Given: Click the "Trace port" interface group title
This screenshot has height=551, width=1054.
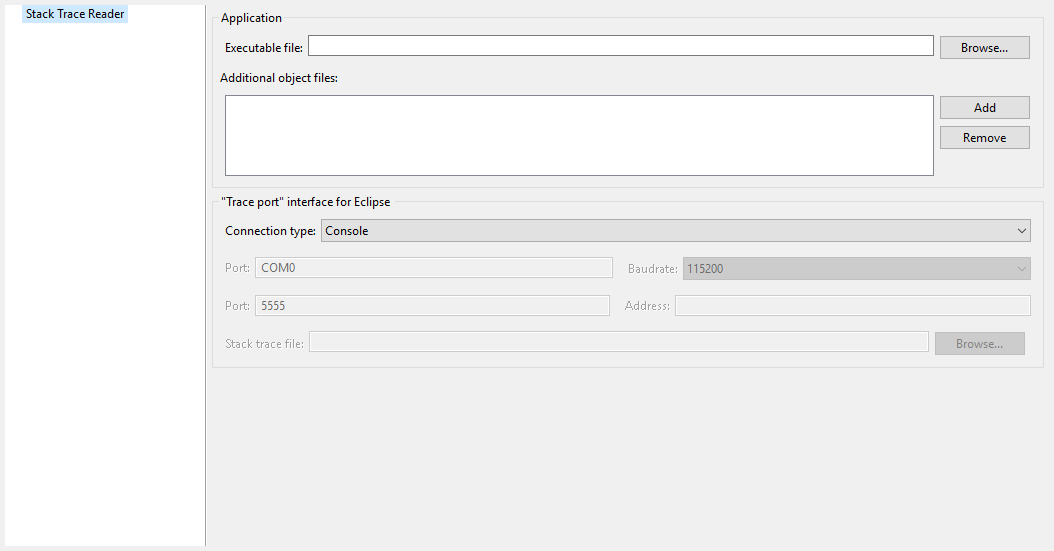Looking at the screenshot, I should (x=305, y=201).
